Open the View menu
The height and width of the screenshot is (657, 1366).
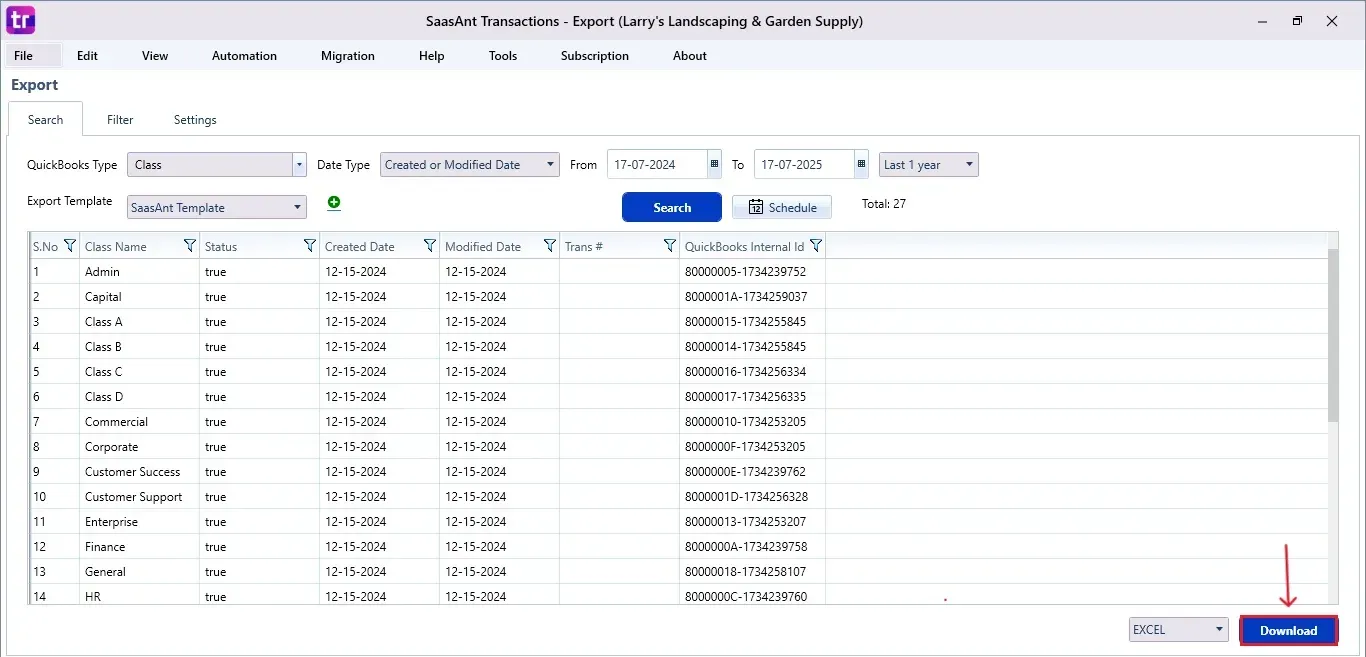pyautogui.click(x=155, y=56)
